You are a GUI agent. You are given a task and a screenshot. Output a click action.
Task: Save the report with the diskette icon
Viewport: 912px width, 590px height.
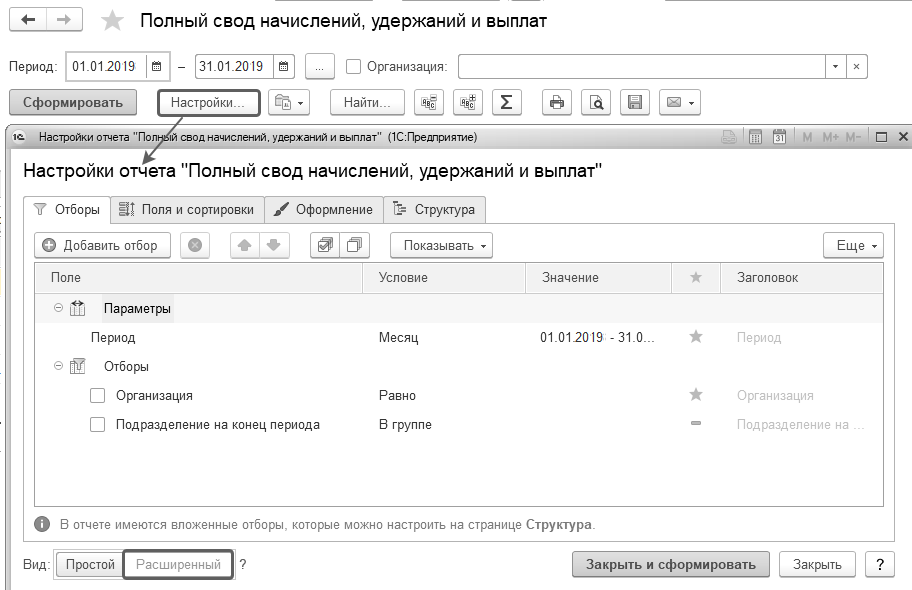pyautogui.click(x=635, y=102)
